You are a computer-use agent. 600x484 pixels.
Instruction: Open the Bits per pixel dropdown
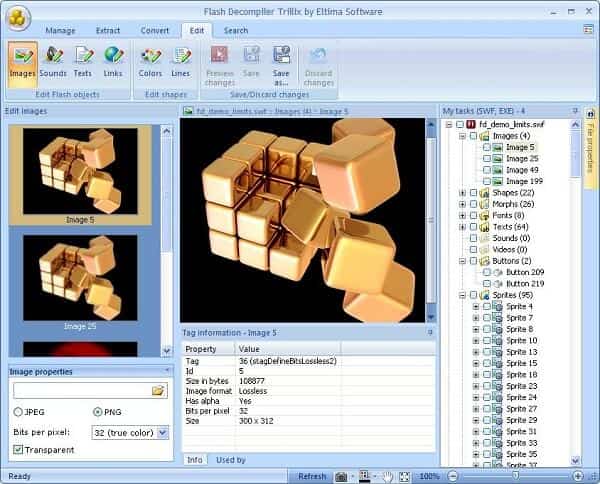tap(163, 433)
